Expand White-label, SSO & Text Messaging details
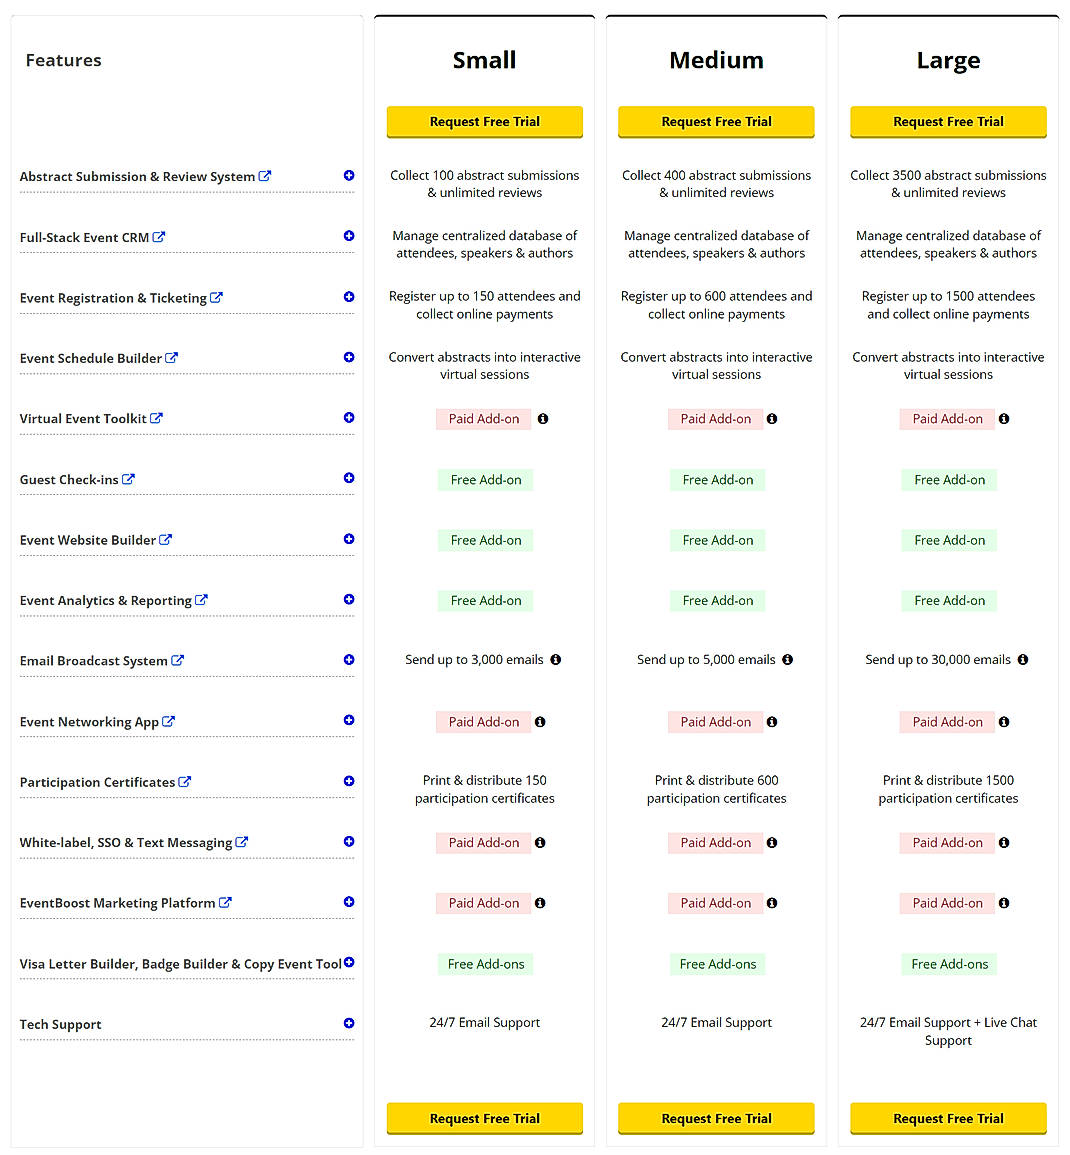Image resolution: width=1070 pixels, height=1155 pixels. click(x=348, y=841)
